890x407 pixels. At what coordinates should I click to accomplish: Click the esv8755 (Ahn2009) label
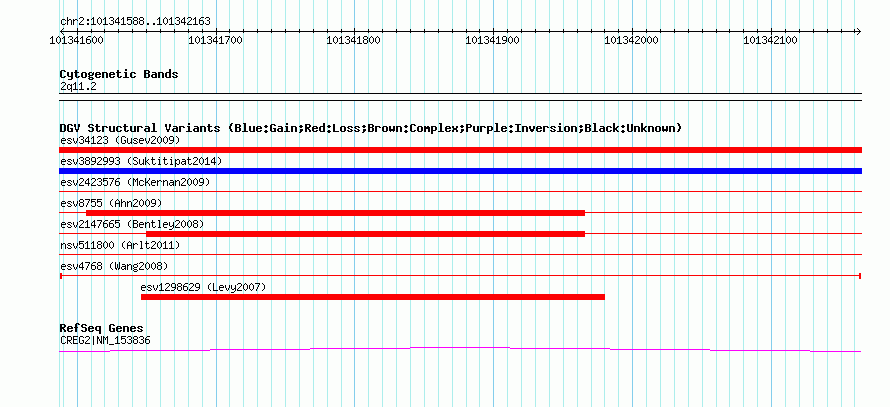tap(111, 203)
